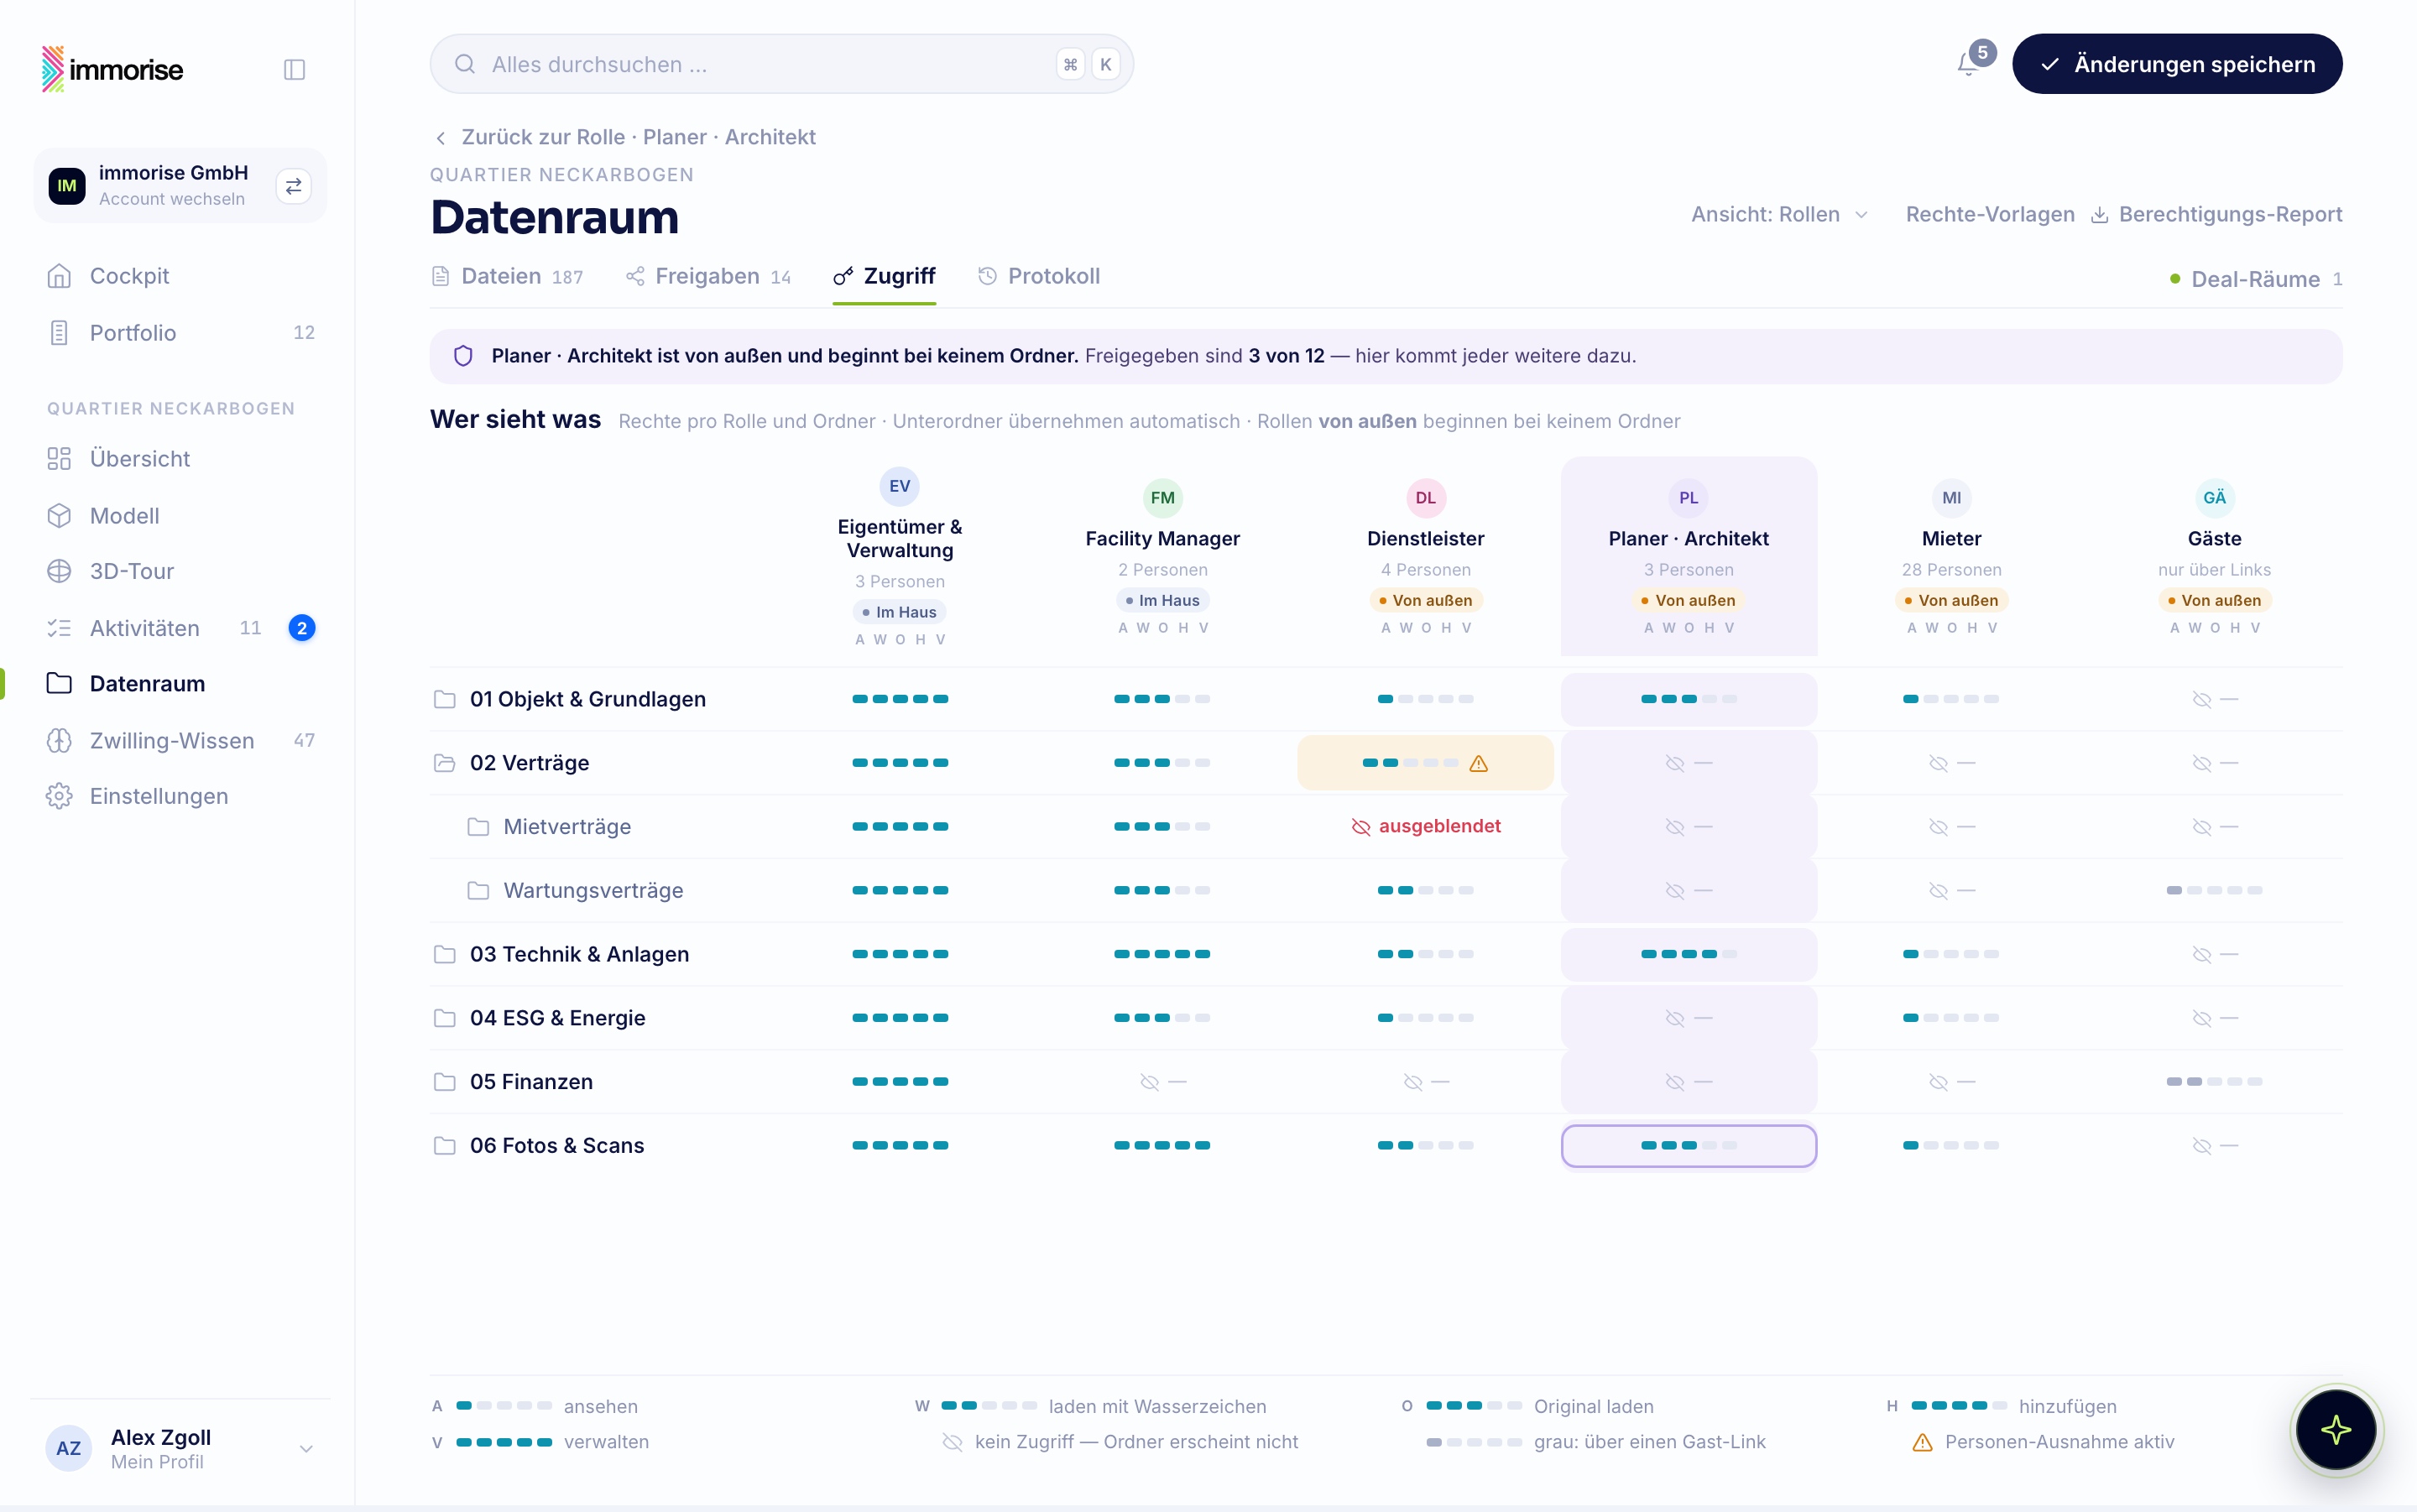The height and width of the screenshot is (1512, 2417).
Task: Adjust Facility Manager rights level on 03 Technik & Anlagen
Action: [x=1163, y=955]
